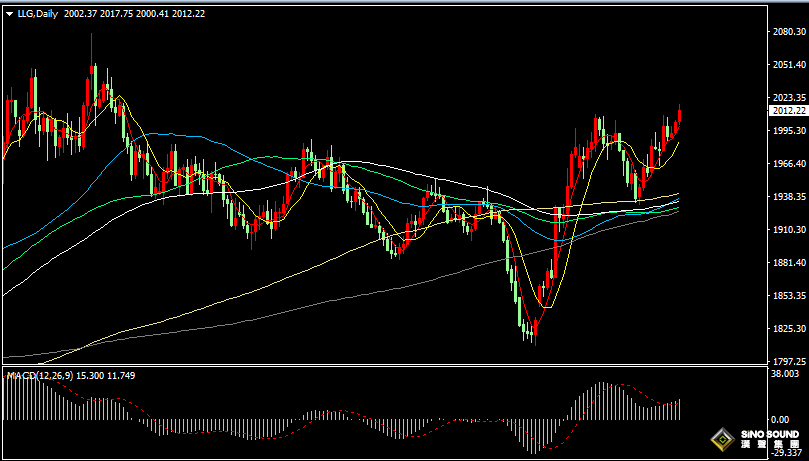Image resolution: width=809 pixels, height=461 pixels.
Task: Click the 2051.40 price axis label
Action: coord(790,65)
